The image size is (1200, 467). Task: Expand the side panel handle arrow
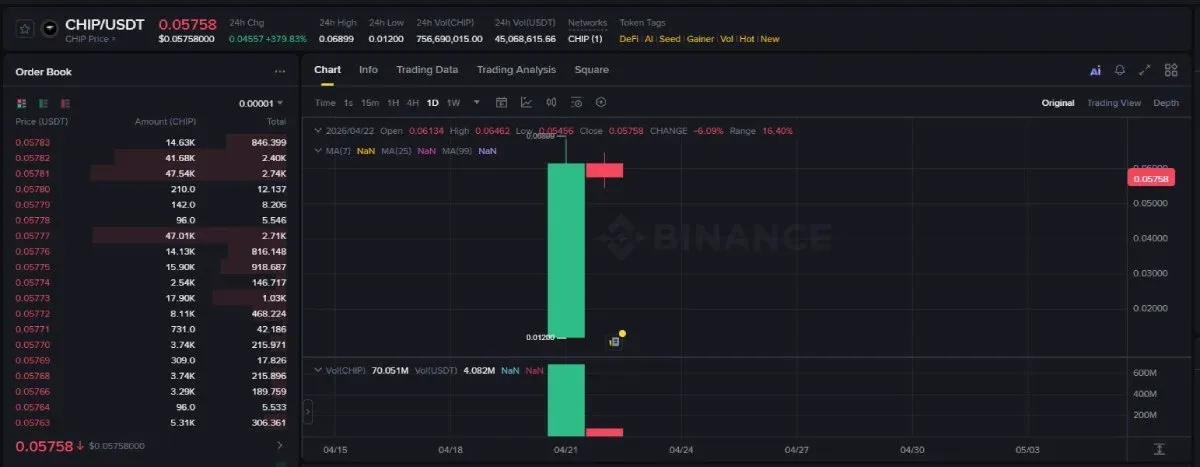pyautogui.click(x=308, y=410)
